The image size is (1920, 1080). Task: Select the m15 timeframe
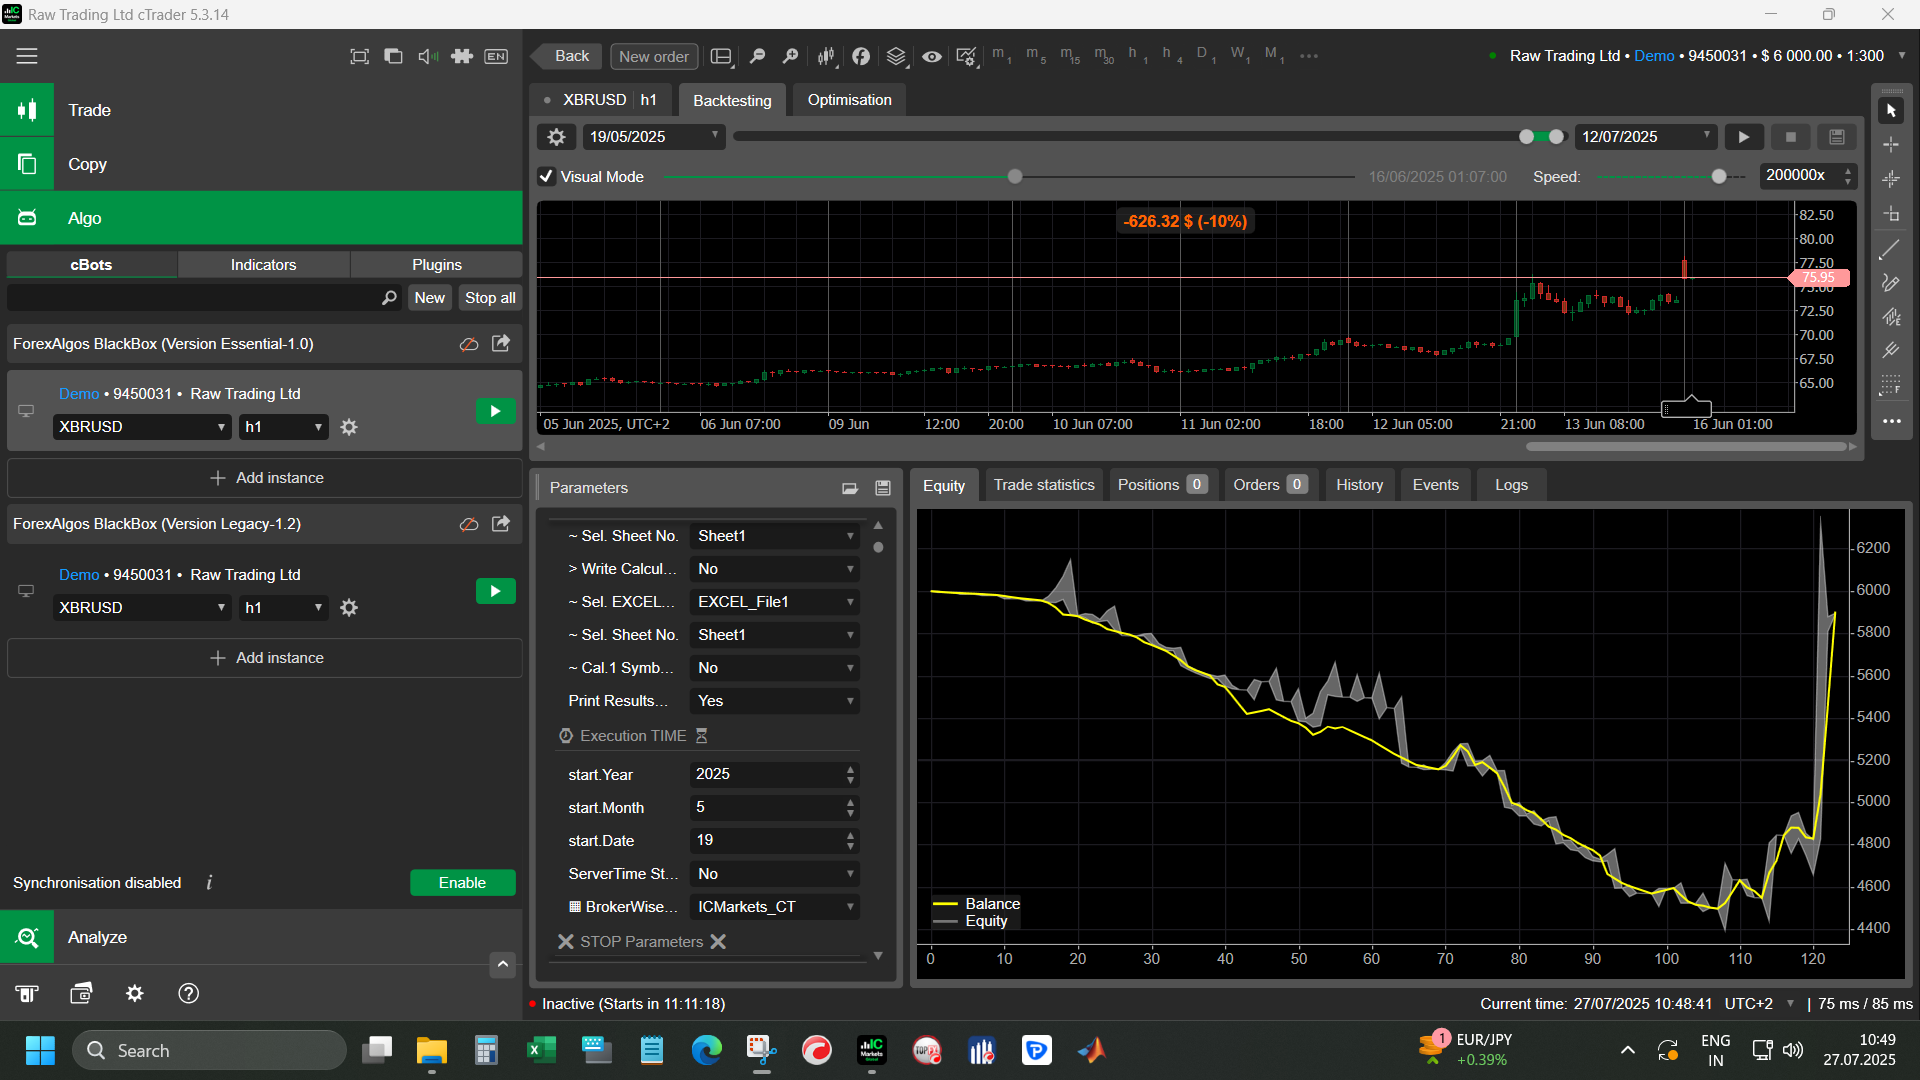tap(1070, 55)
